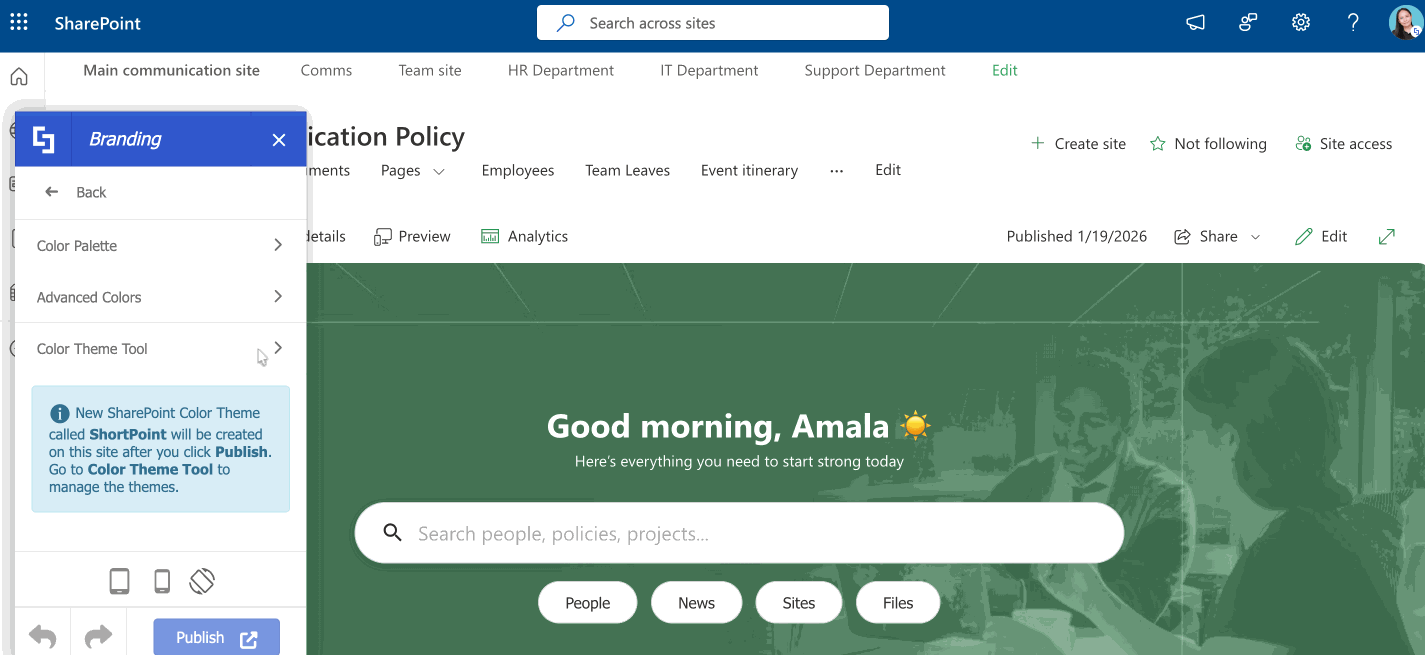Viewport: 1425px width, 655px height.
Task: Select the mobile phone preview icon
Action: [x=162, y=581]
